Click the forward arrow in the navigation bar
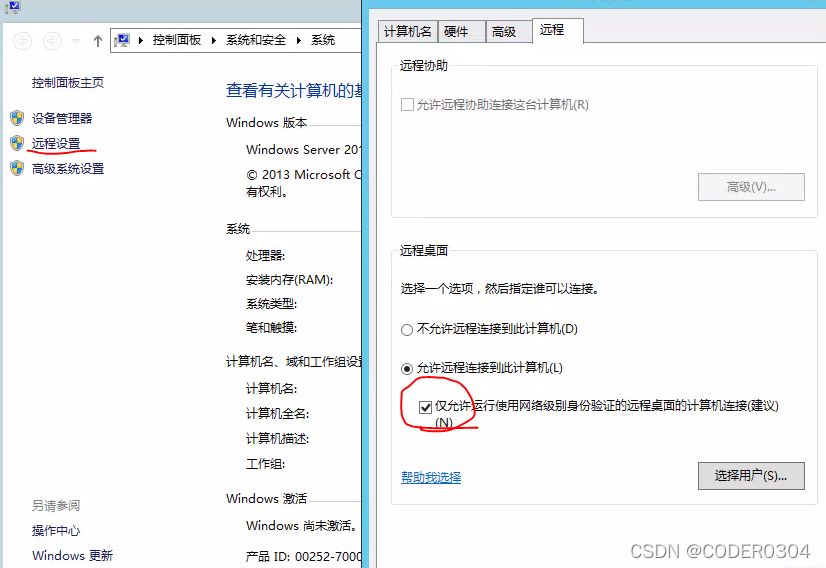This screenshot has height=568, width=826. (x=52, y=41)
